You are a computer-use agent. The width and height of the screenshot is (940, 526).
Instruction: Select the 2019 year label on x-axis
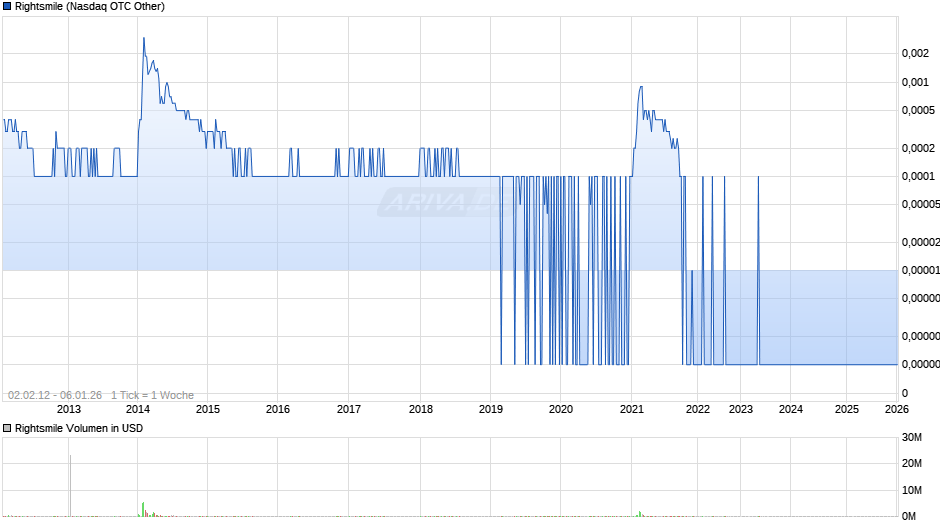(491, 409)
